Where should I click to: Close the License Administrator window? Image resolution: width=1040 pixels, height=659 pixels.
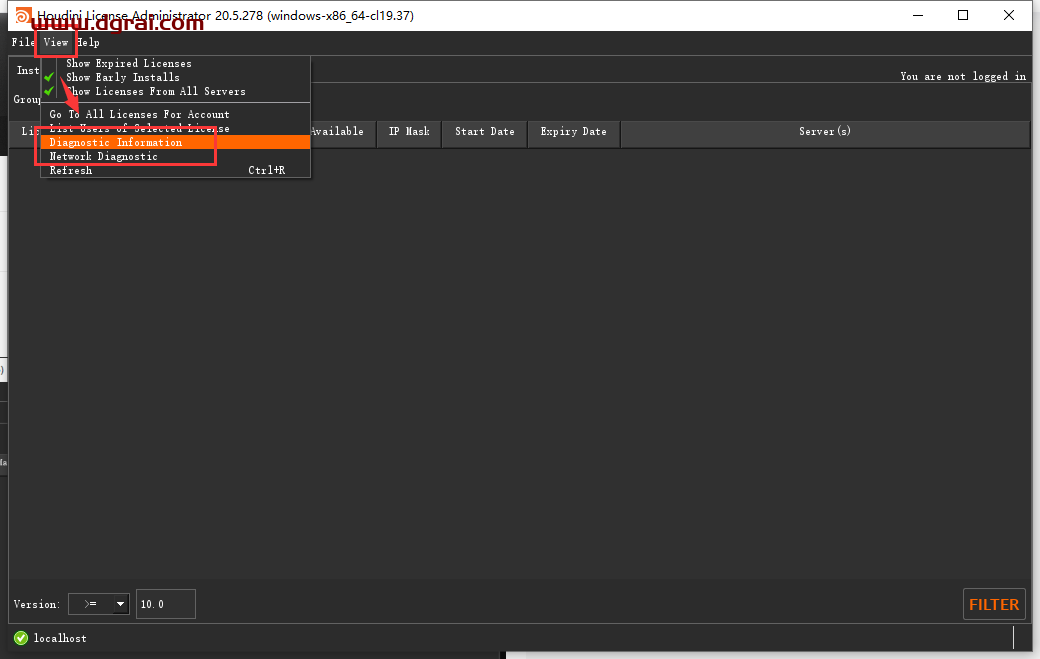pyautogui.click(x=1009, y=15)
